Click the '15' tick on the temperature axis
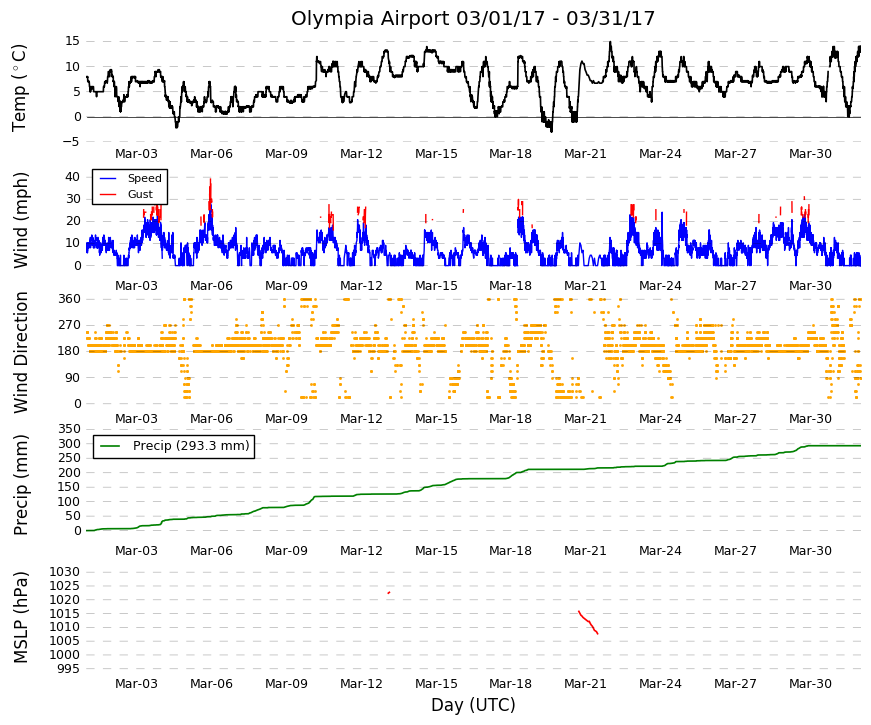The image size is (871, 725). click(73, 41)
